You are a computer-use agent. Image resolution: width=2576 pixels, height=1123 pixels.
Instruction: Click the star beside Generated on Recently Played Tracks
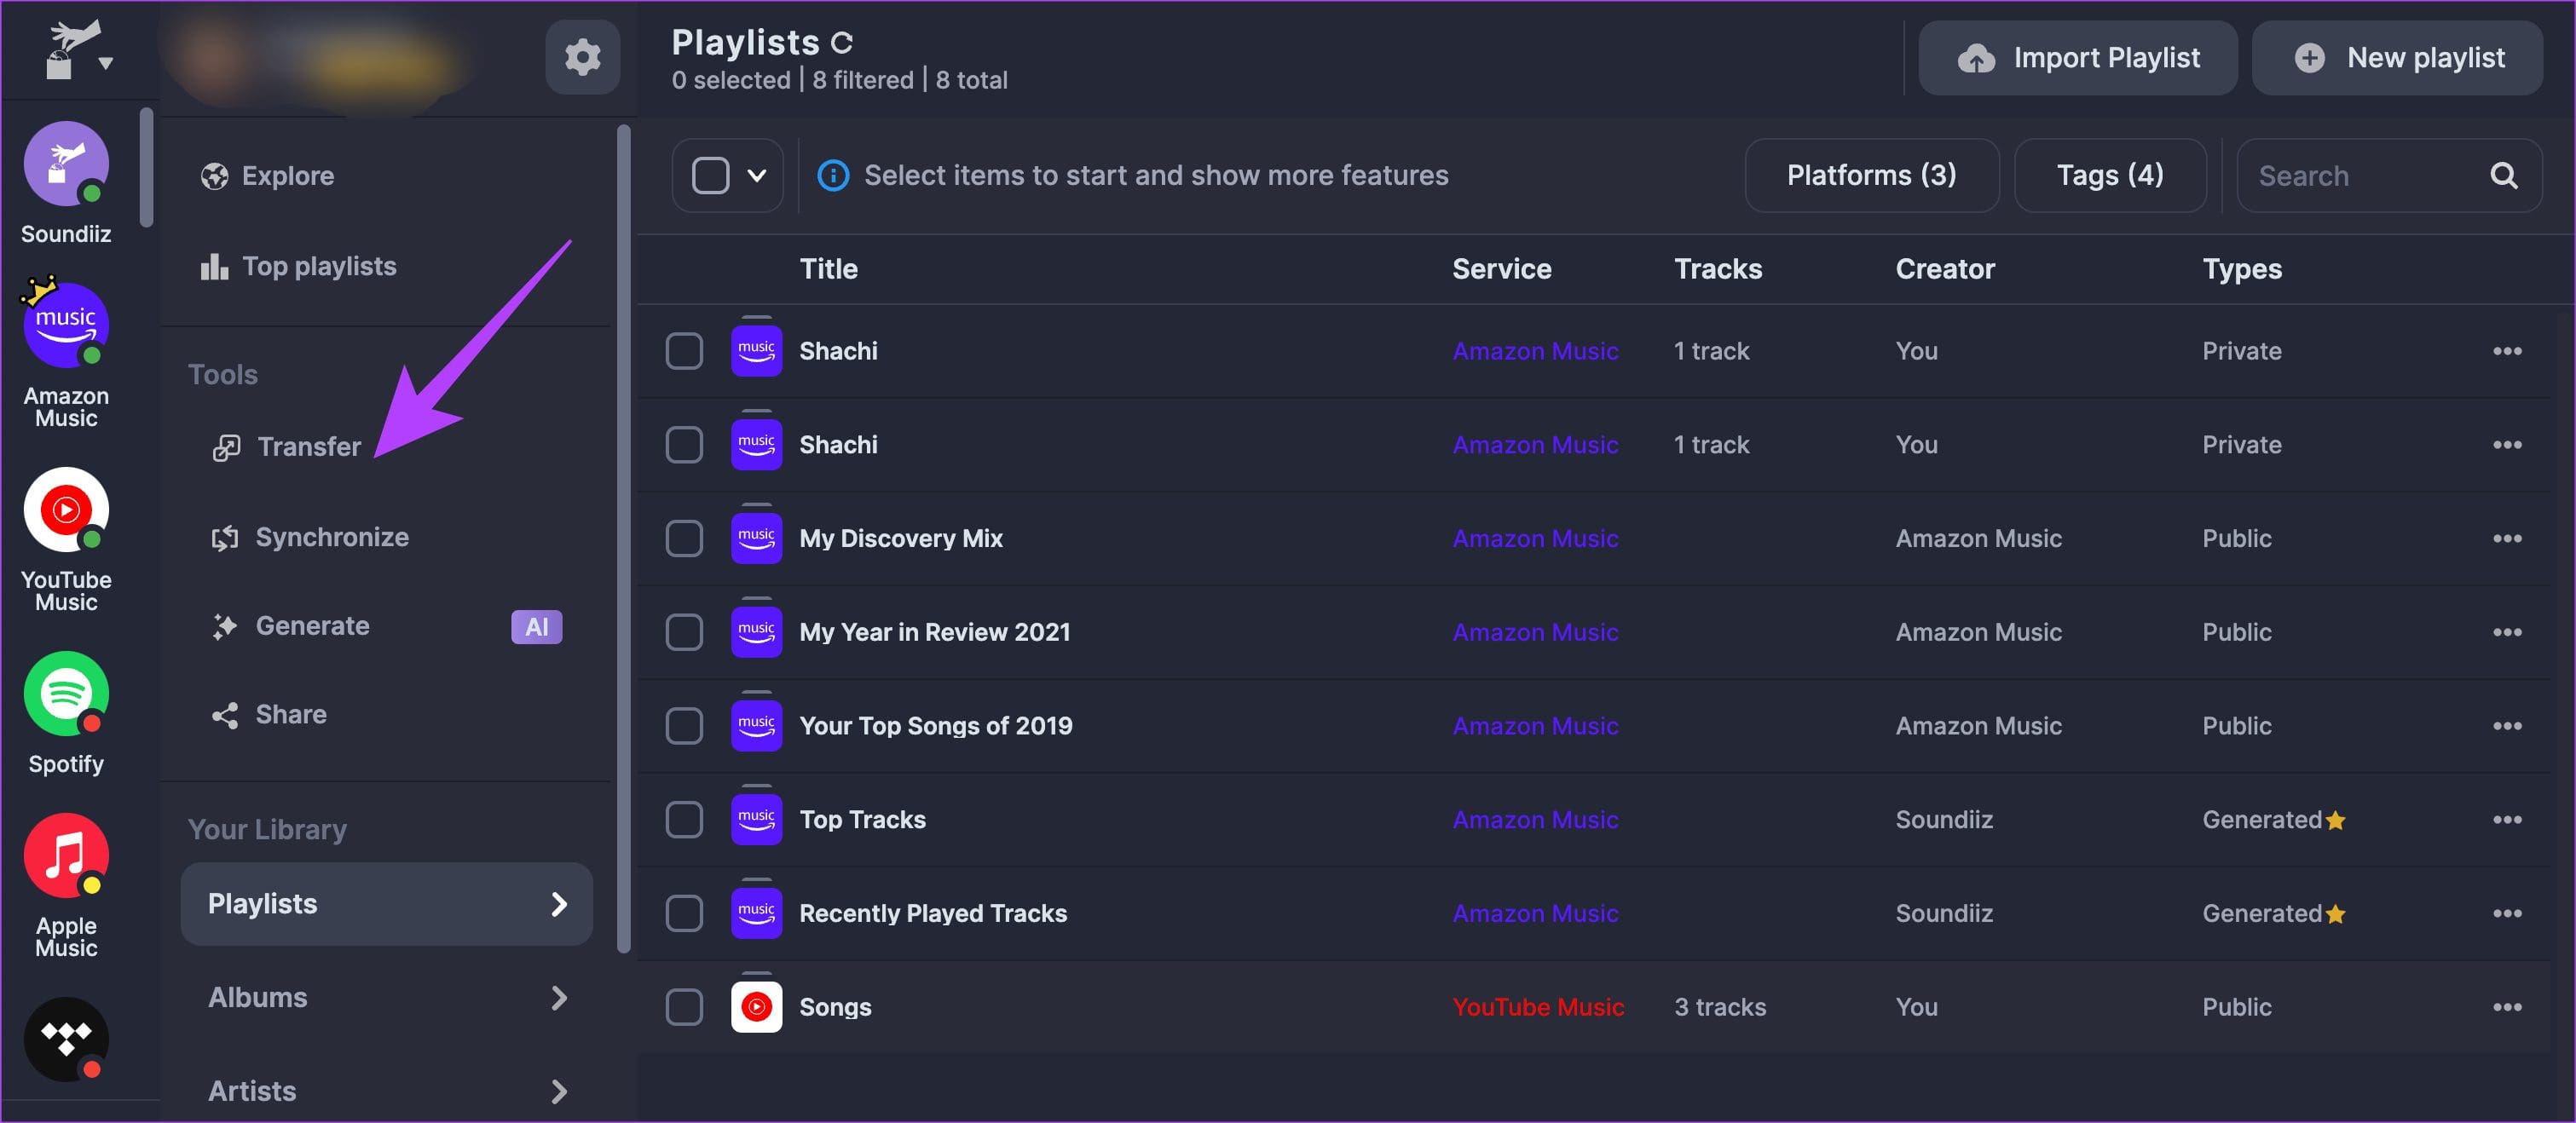(2335, 915)
